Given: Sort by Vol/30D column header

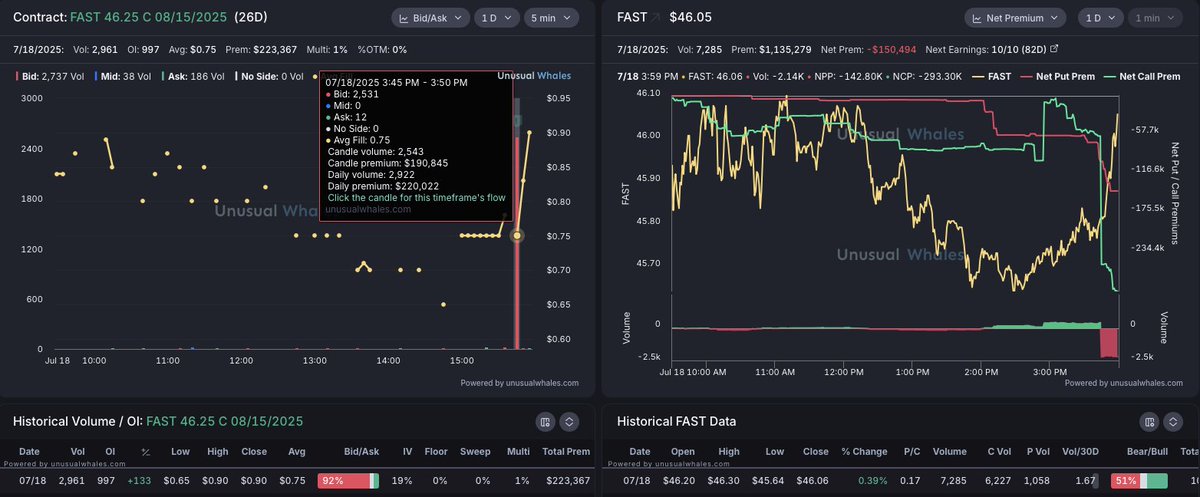Looking at the screenshot, I should pos(1079,453).
